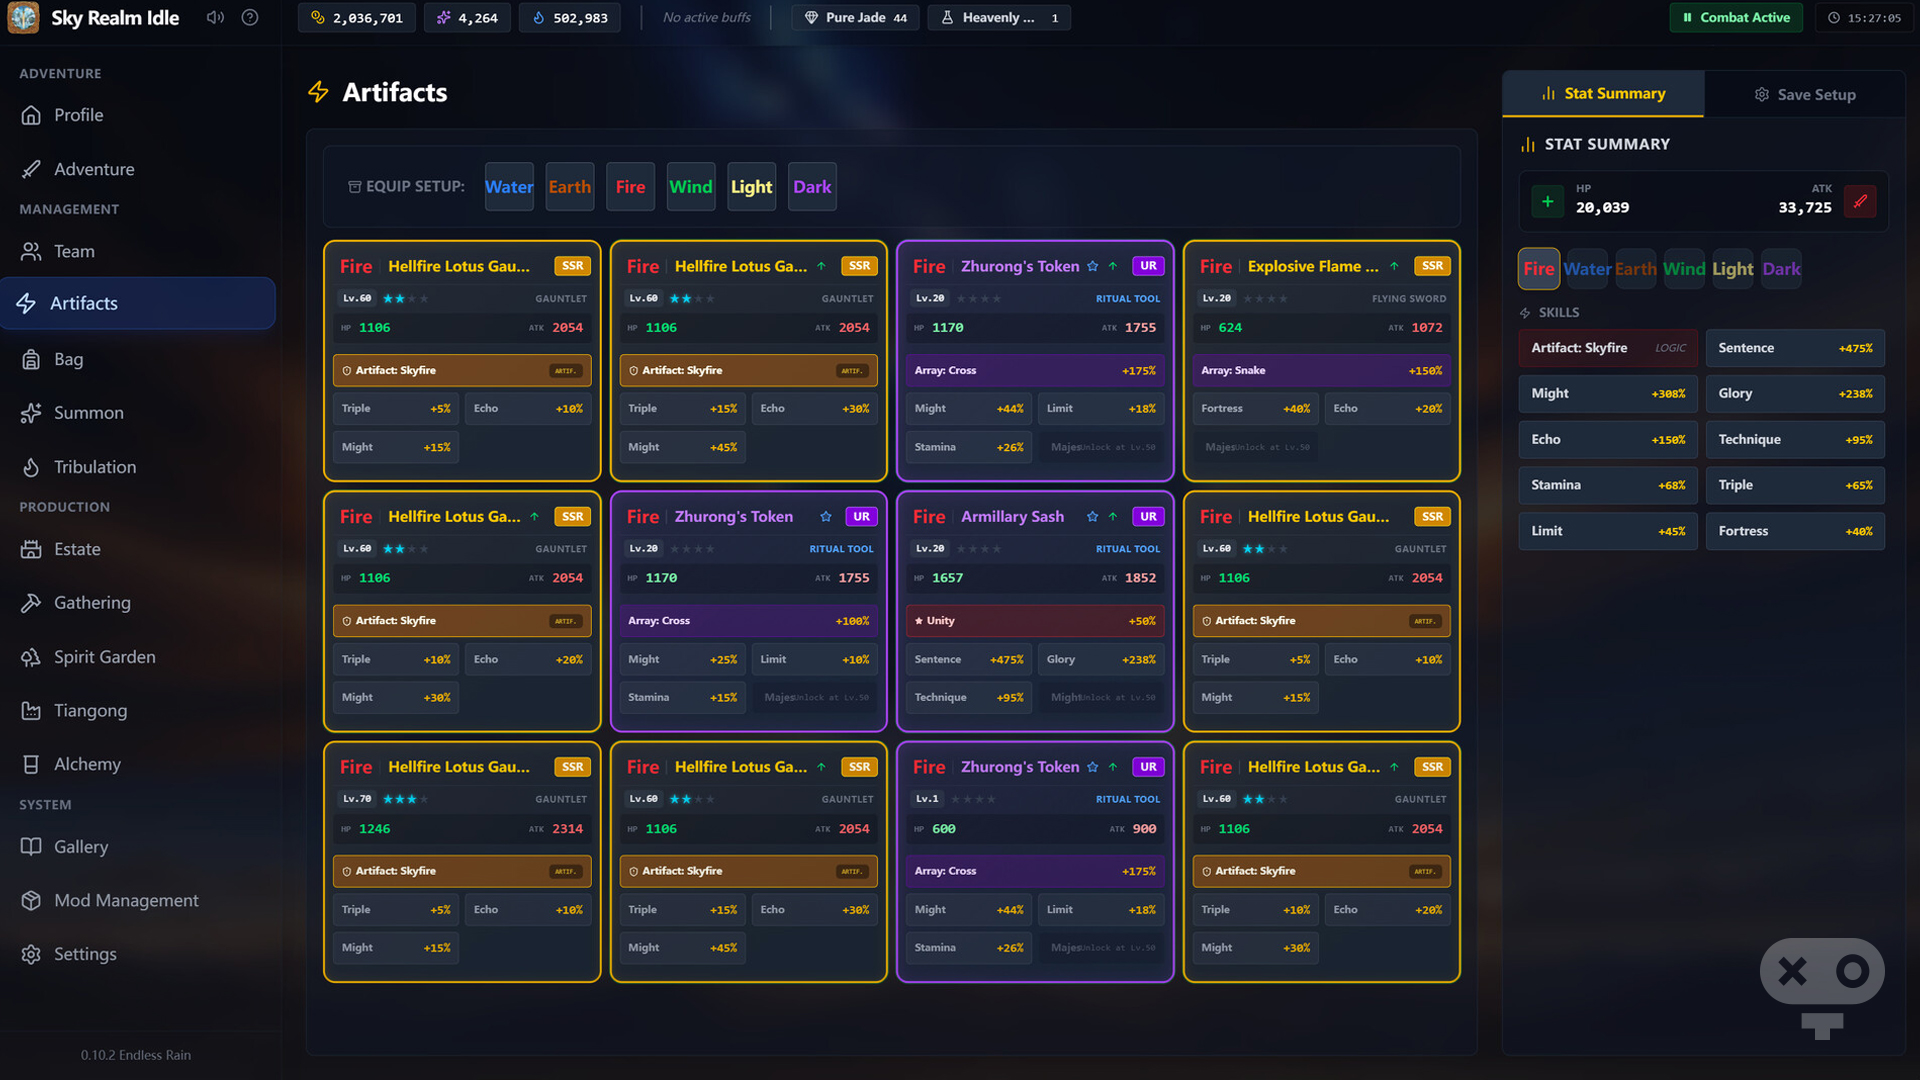Image resolution: width=1920 pixels, height=1080 pixels.
Task: Open help via question mark icon
Action: click(250, 17)
